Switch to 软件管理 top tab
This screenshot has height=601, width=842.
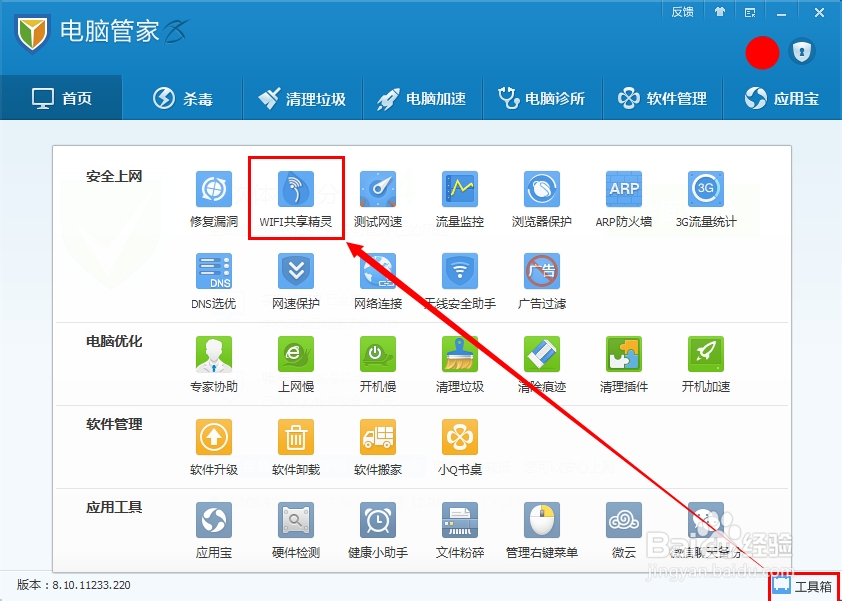[x=663, y=98]
